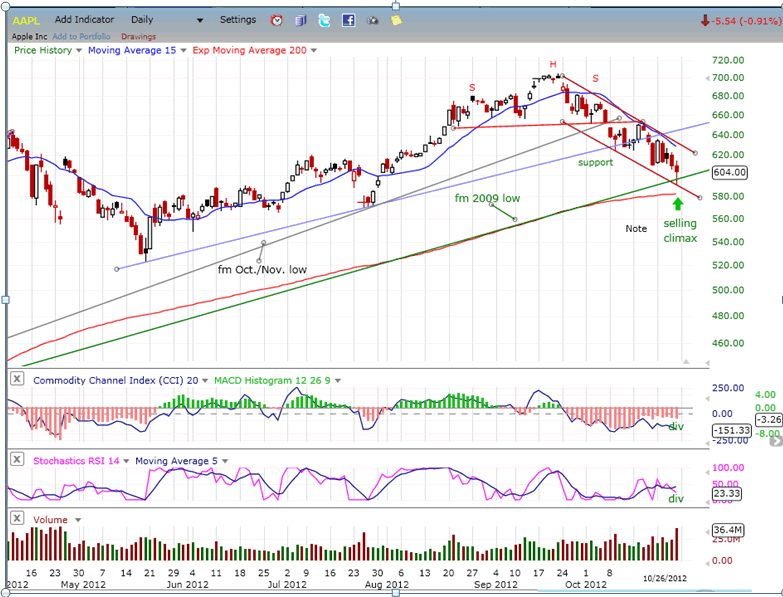Expand the Commodity Channel Index dropdown arrow
This screenshot has height=597, width=783.
coord(204,380)
